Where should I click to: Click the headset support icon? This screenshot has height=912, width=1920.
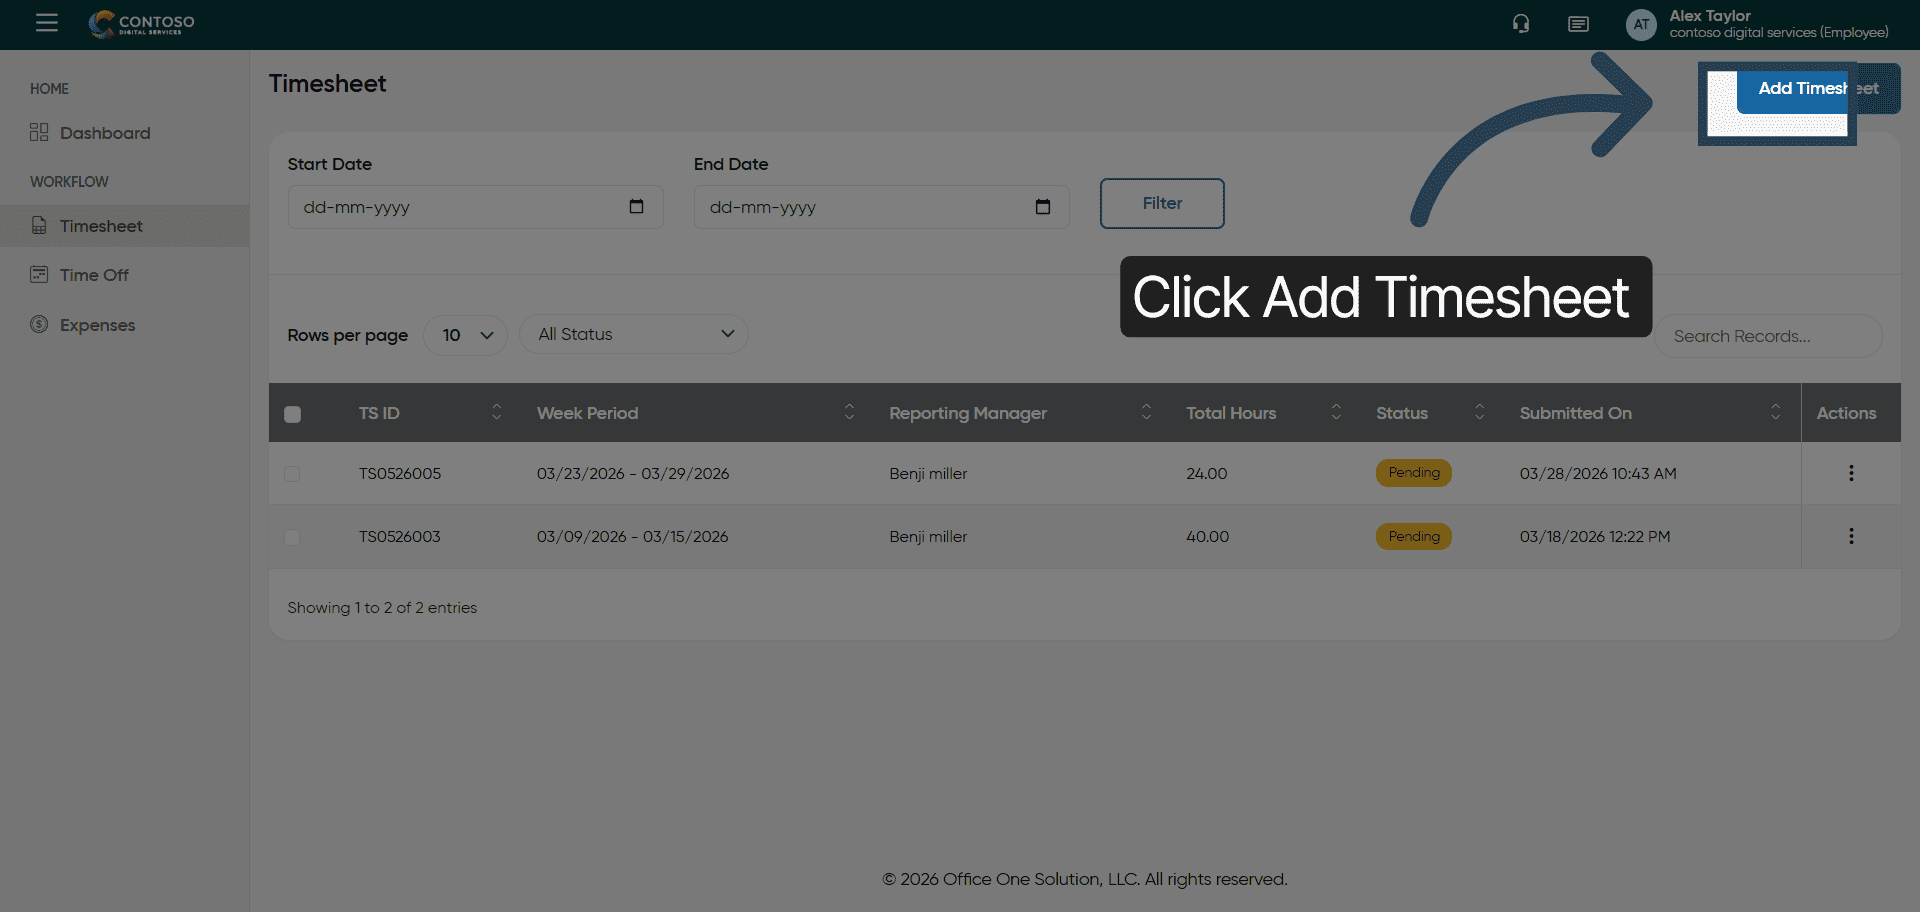[x=1521, y=24]
